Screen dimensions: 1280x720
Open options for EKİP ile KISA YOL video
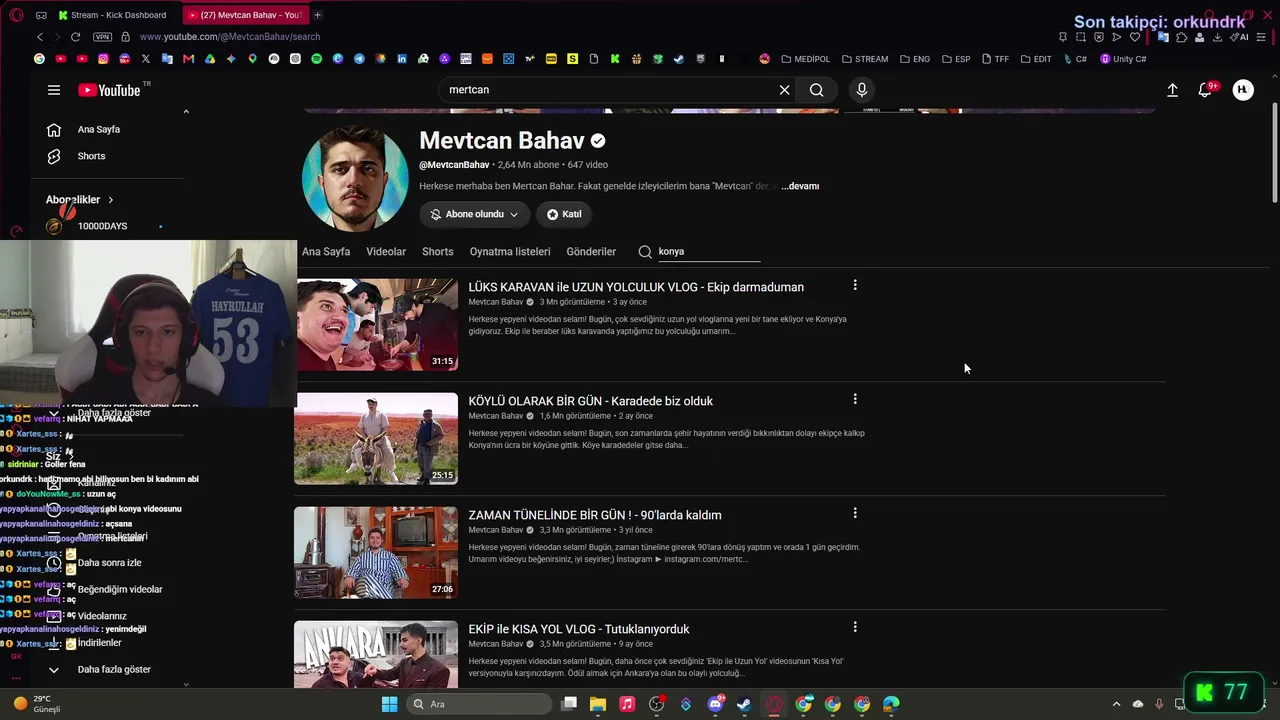tap(855, 627)
